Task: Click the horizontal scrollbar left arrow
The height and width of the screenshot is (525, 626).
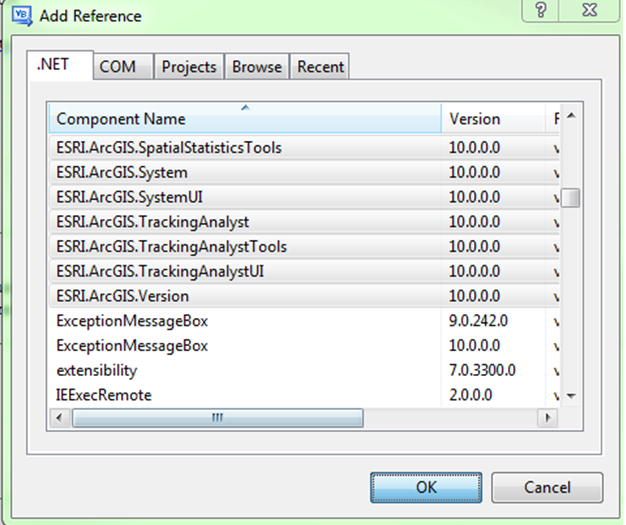Action: pos(59,418)
